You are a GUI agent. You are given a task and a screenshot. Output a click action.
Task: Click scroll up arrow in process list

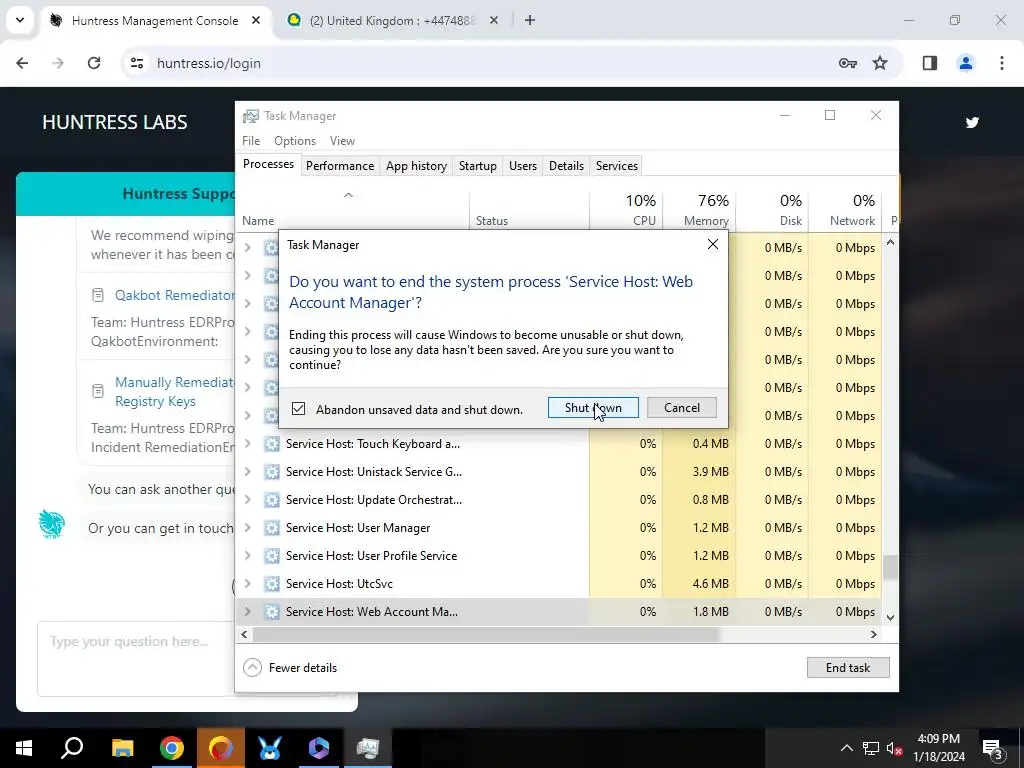(x=890, y=243)
